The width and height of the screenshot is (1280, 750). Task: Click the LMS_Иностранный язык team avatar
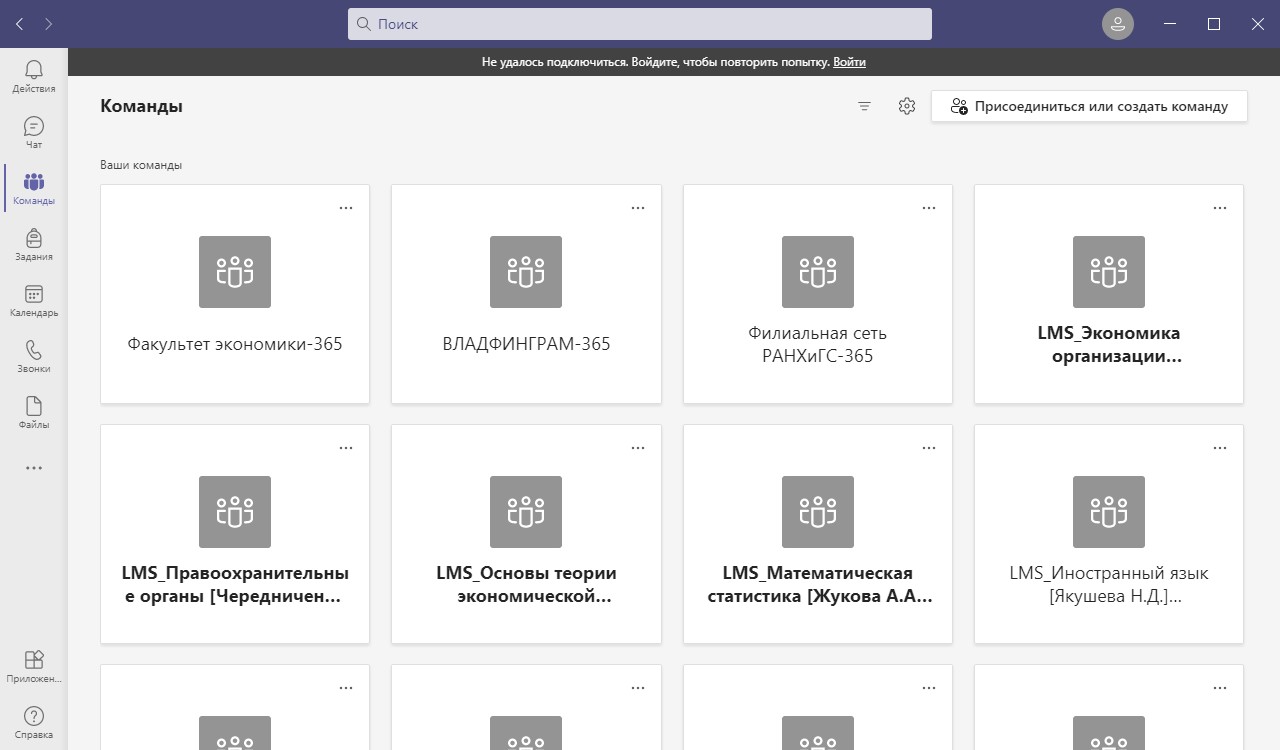click(x=1109, y=512)
